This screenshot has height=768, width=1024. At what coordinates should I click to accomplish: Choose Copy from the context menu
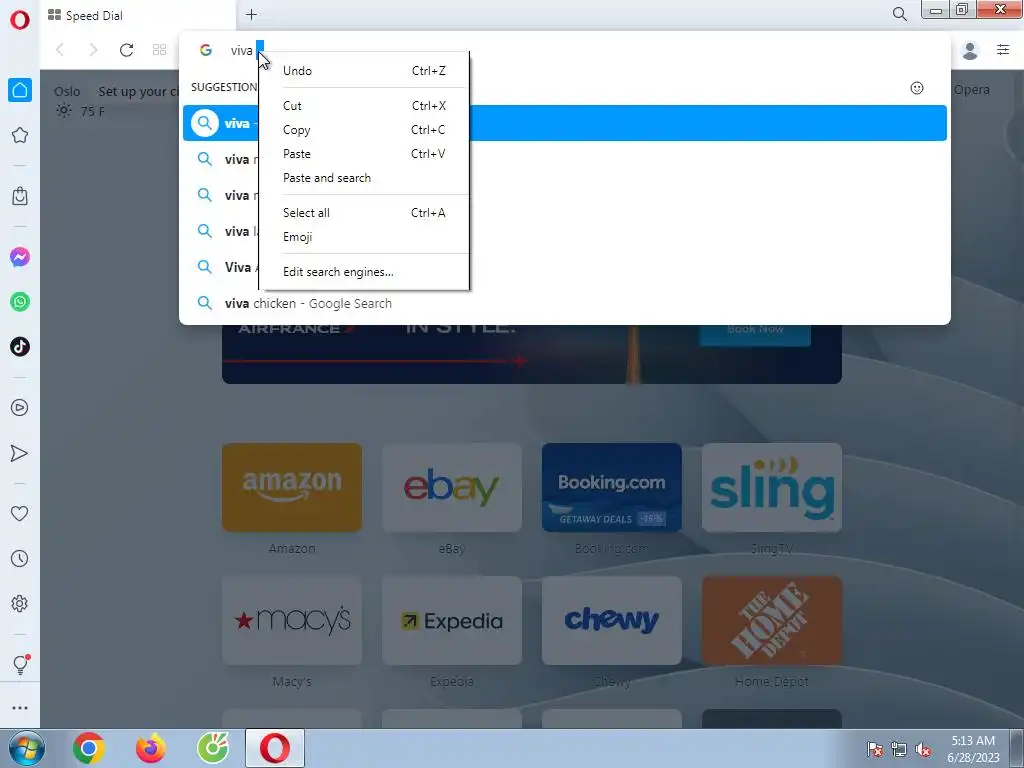364,130
